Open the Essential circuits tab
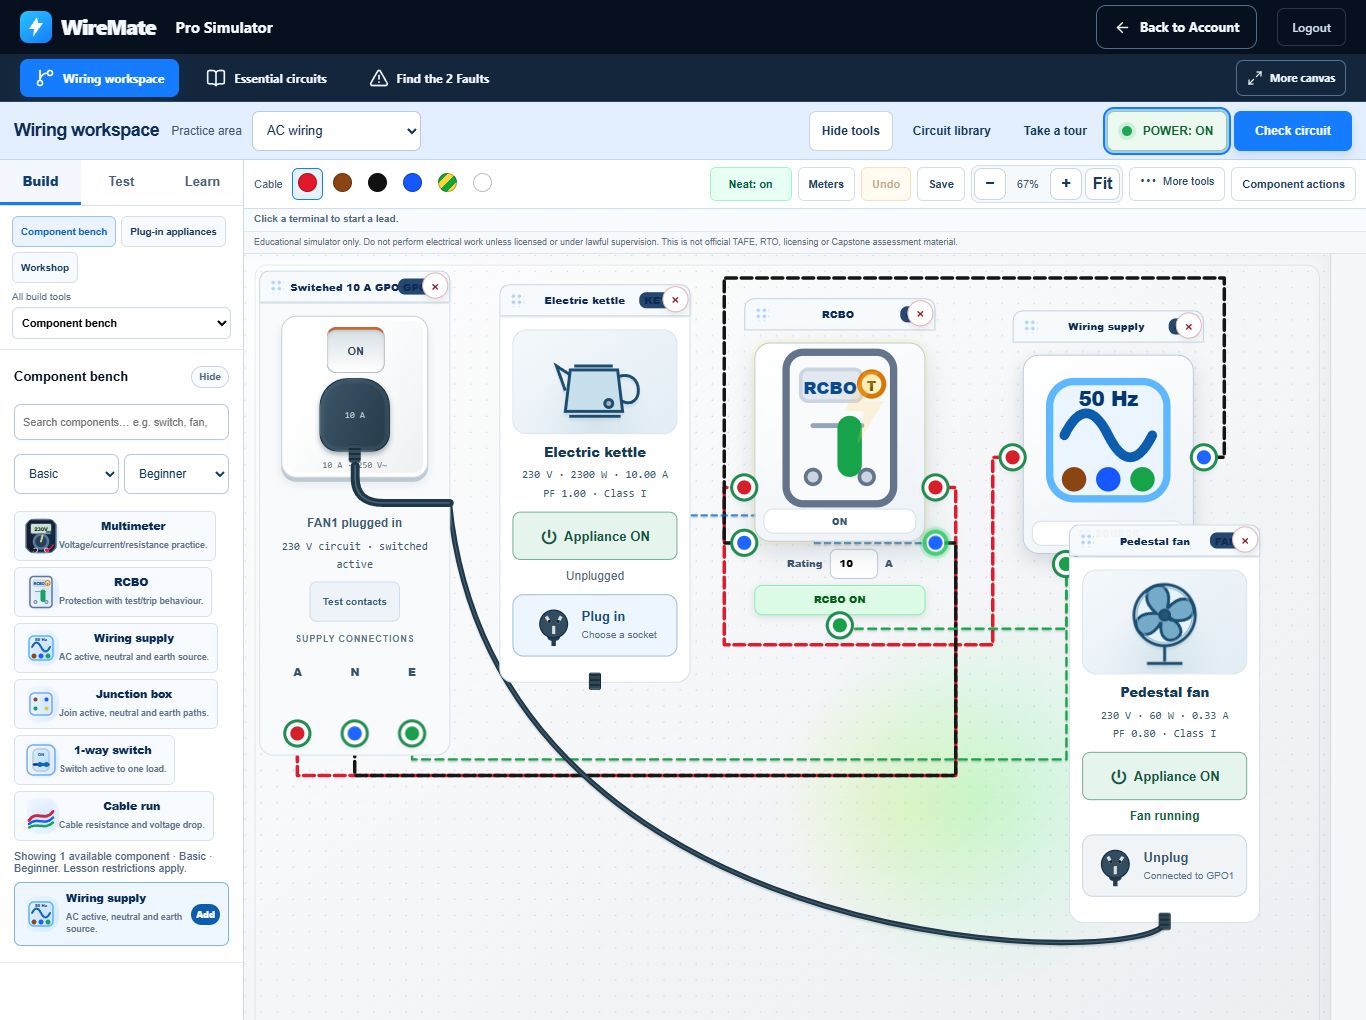 267,78
